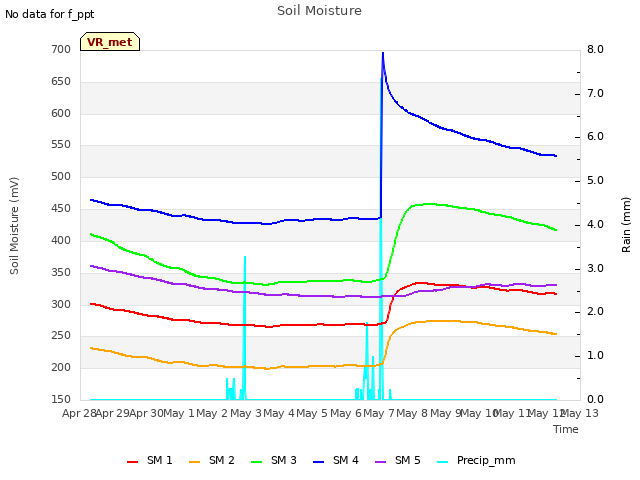The height and width of the screenshot is (480, 640).
Task: Click the Soil Moisture (mV) axis label
Action: click(x=14, y=226)
